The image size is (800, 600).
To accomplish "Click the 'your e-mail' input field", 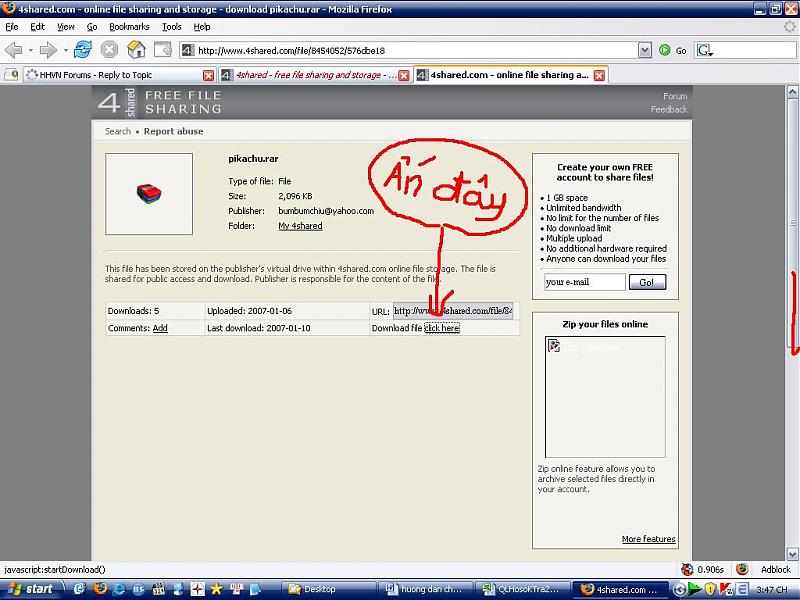I will click(x=585, y=282).
